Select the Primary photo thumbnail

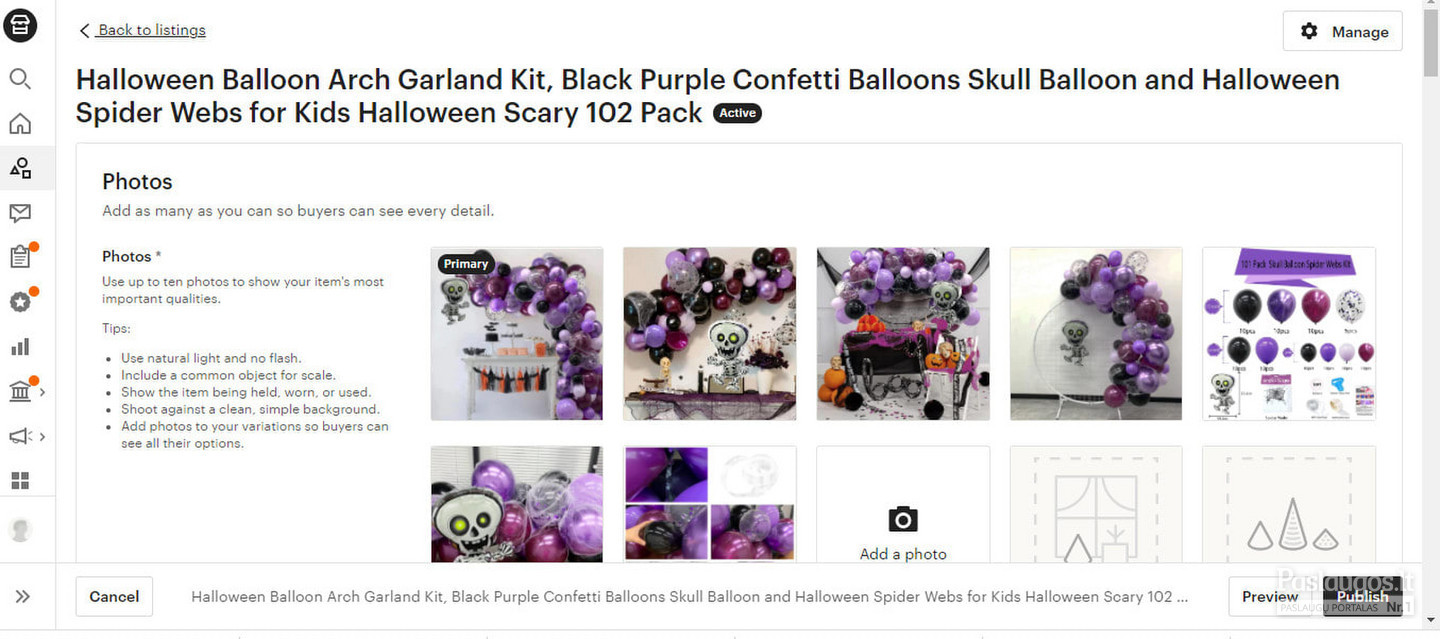pos(517,334)
